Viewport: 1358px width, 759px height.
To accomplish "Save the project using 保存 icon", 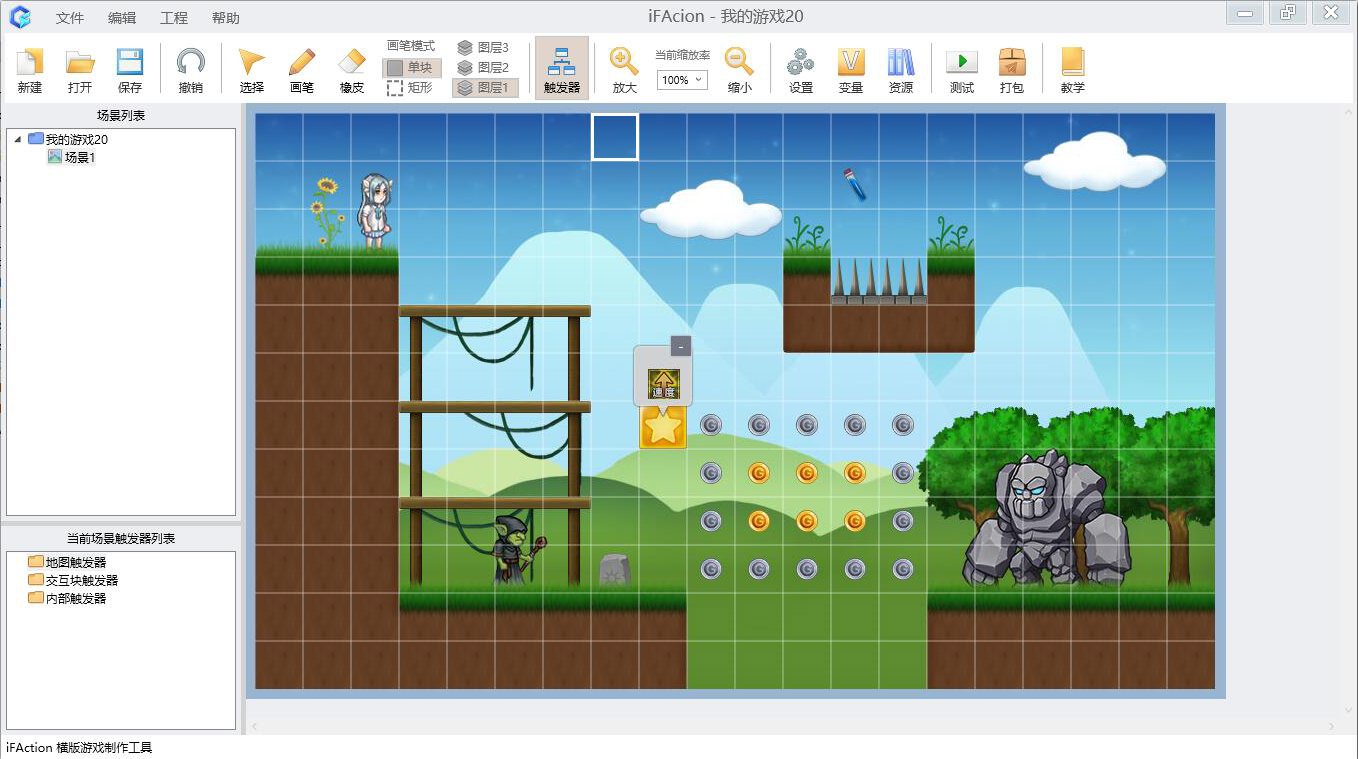I will tap(130, 69).
